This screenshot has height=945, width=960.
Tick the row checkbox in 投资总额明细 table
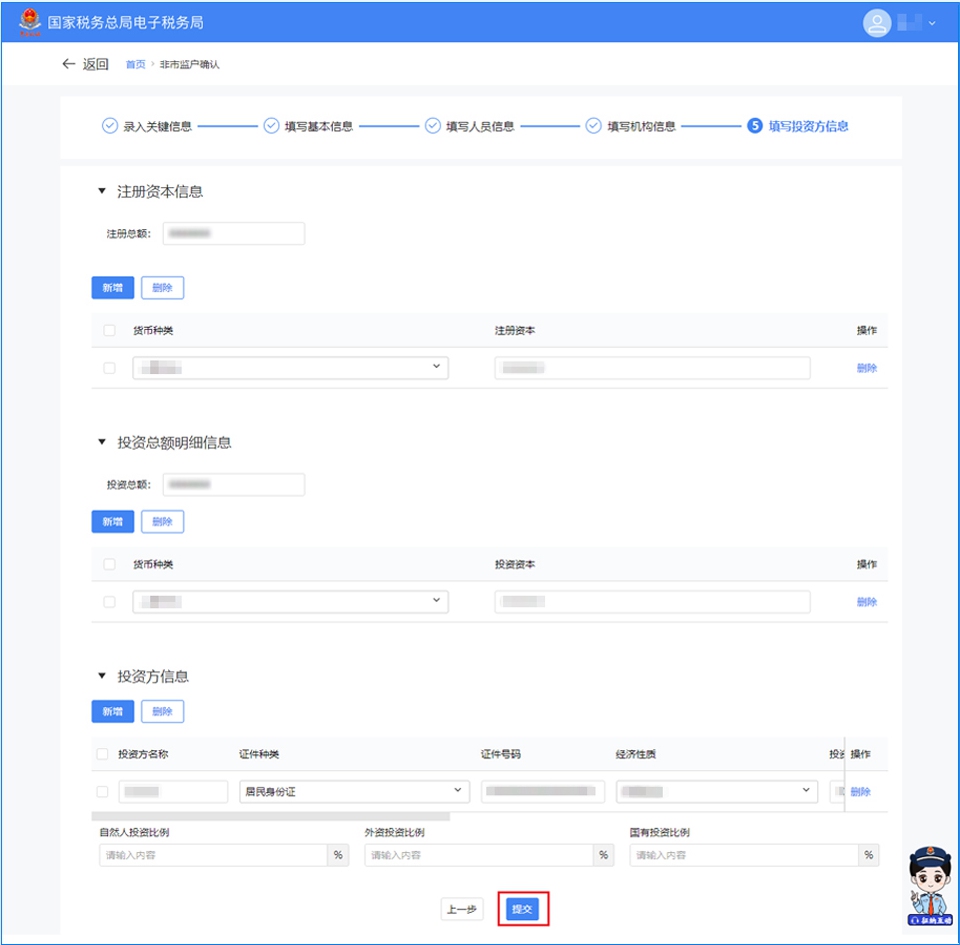click(109, 602)
